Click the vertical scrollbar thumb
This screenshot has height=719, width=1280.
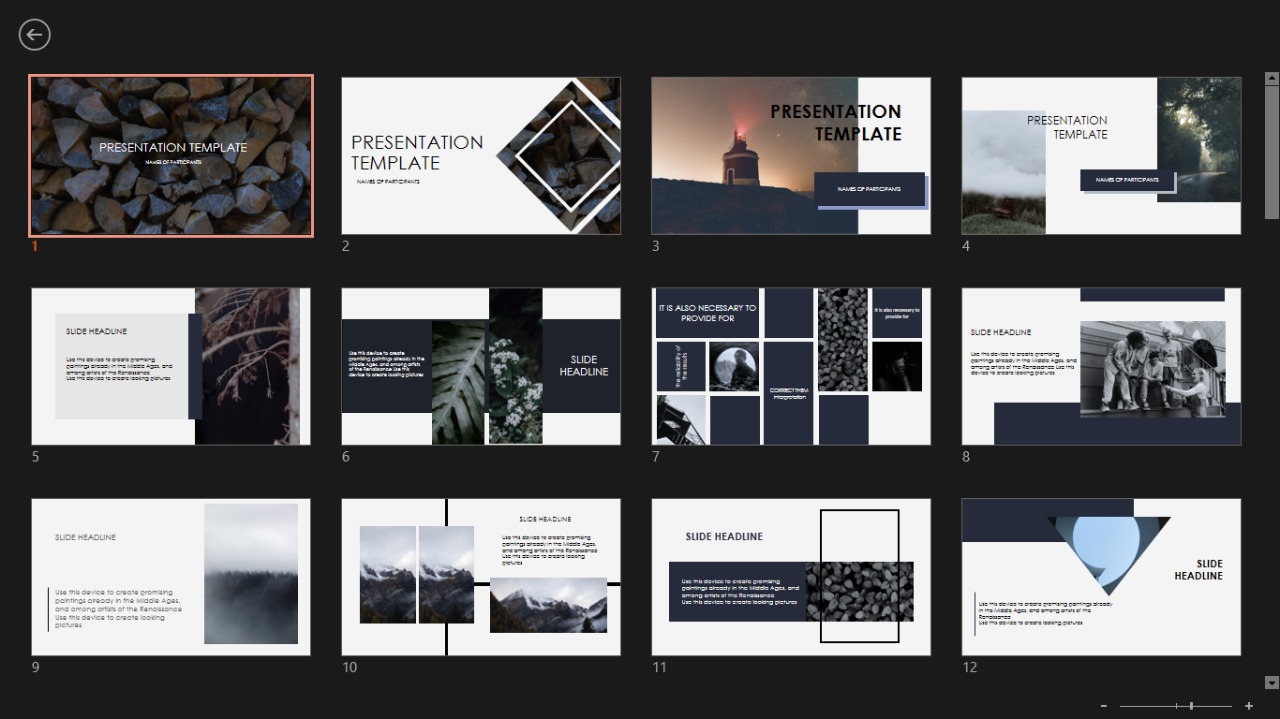(1272, 150)
